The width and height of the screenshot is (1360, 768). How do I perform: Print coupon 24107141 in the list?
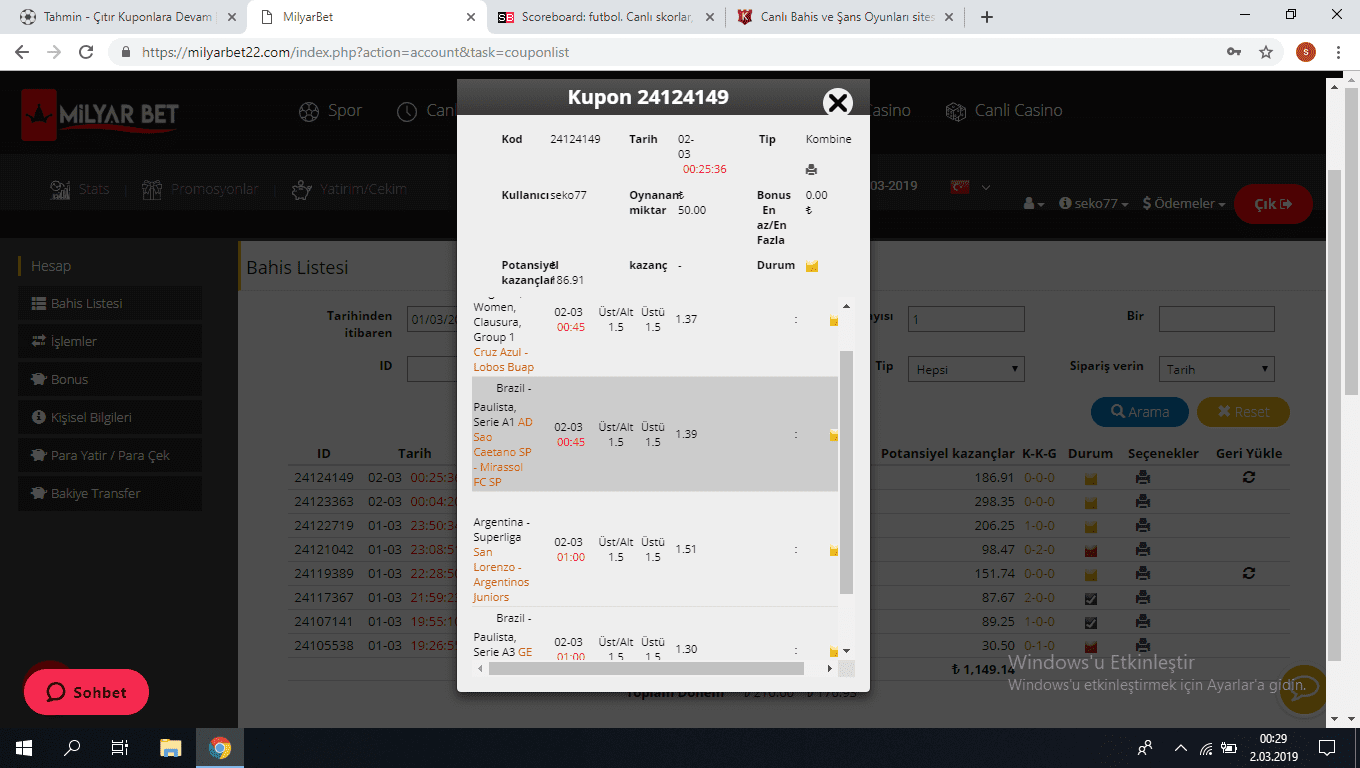point(1143,622)
